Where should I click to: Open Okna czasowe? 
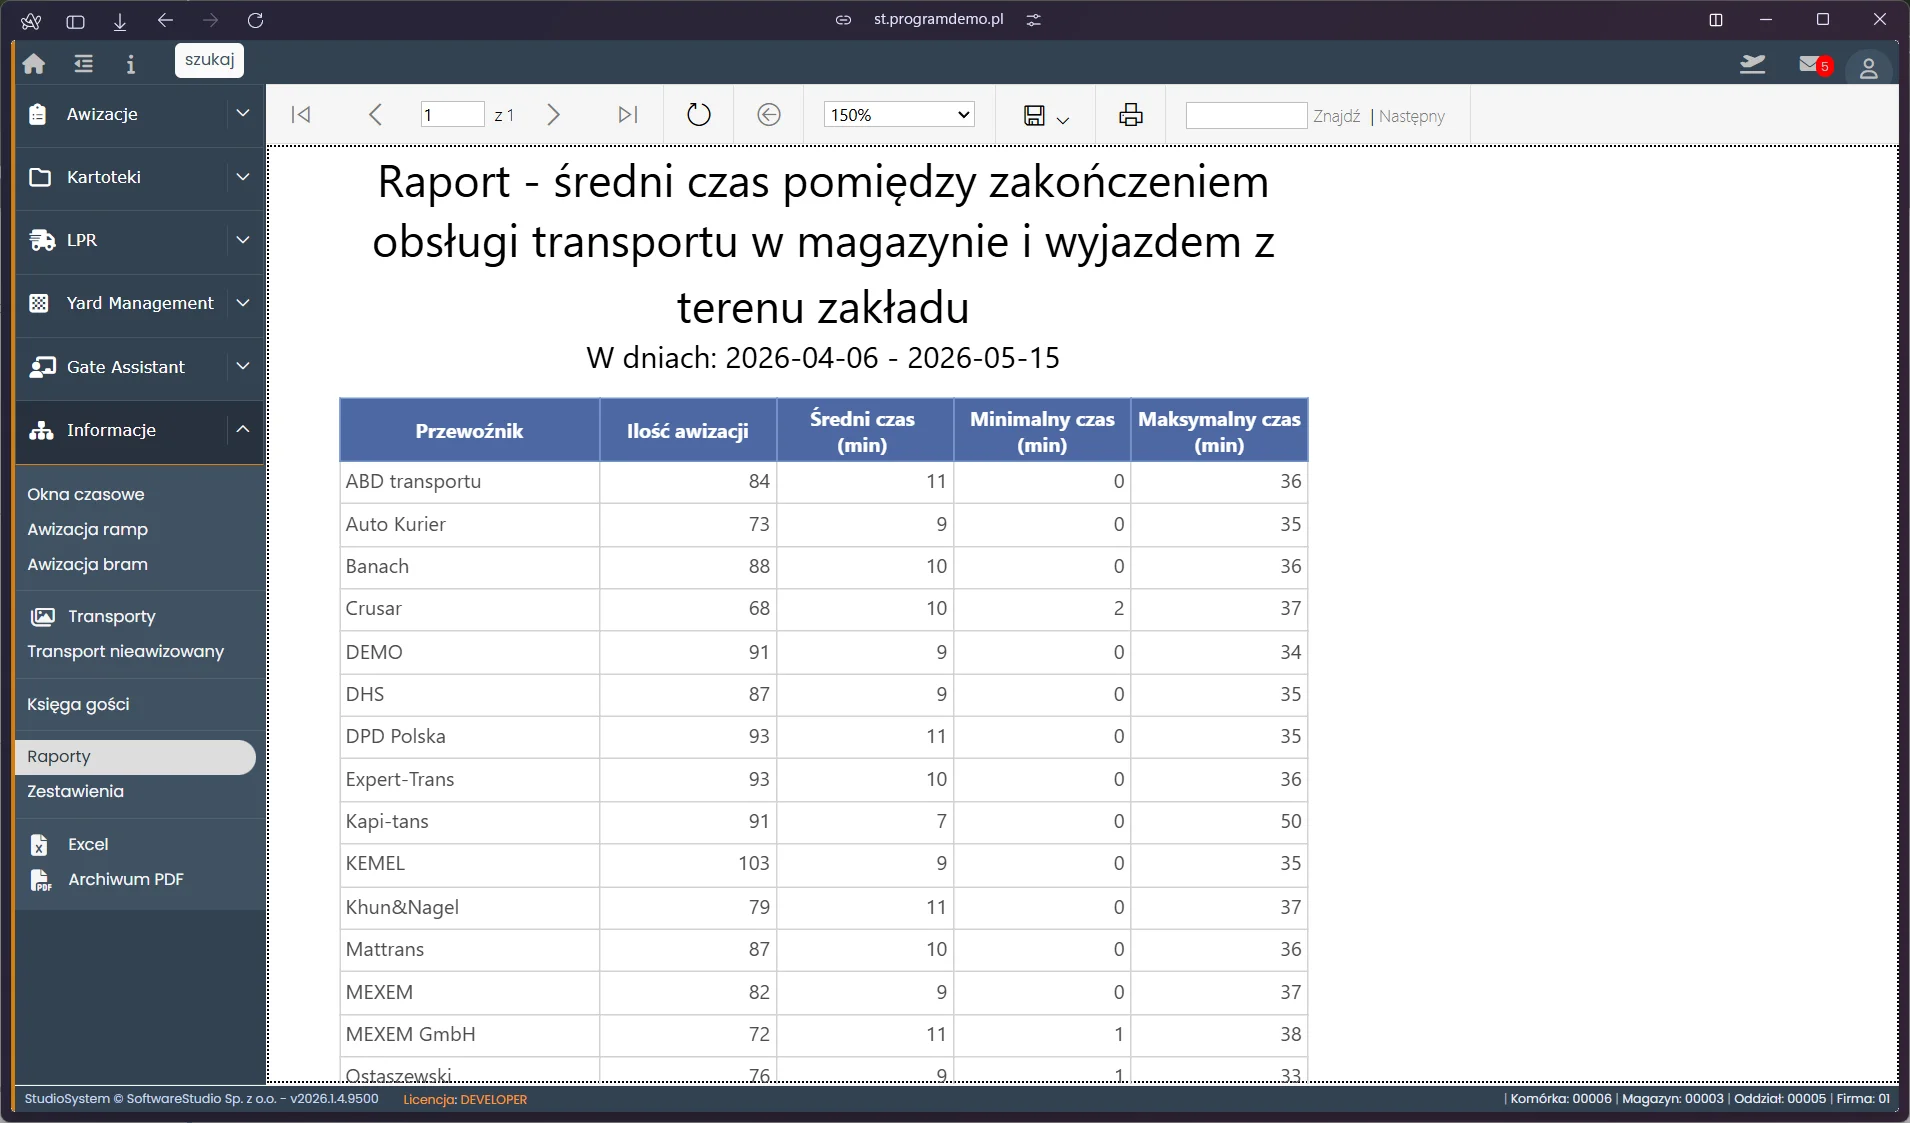[x=86, y=494]
